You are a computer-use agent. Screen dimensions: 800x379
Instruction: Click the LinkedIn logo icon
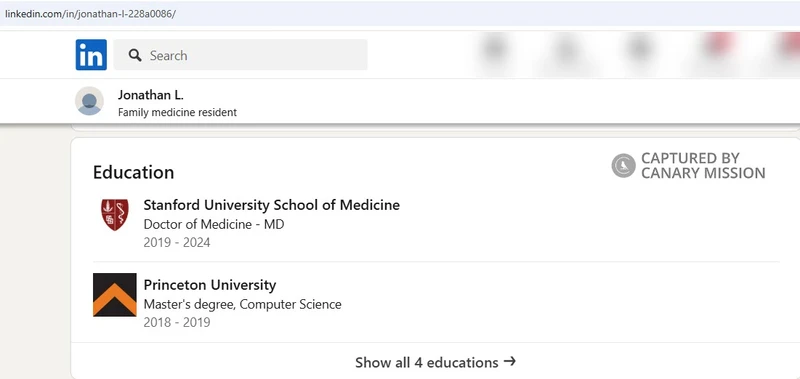pos(91,55)
